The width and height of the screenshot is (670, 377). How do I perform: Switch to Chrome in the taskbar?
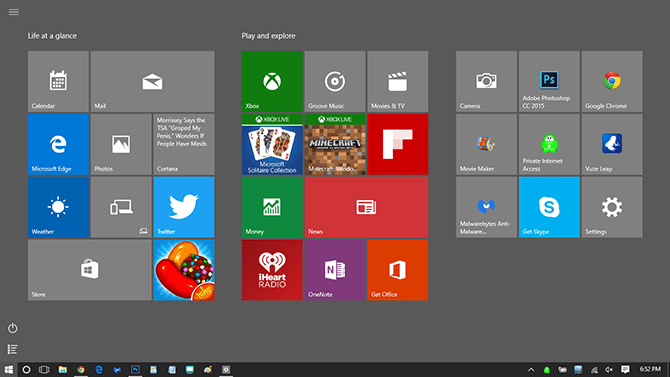click(81, 370)
